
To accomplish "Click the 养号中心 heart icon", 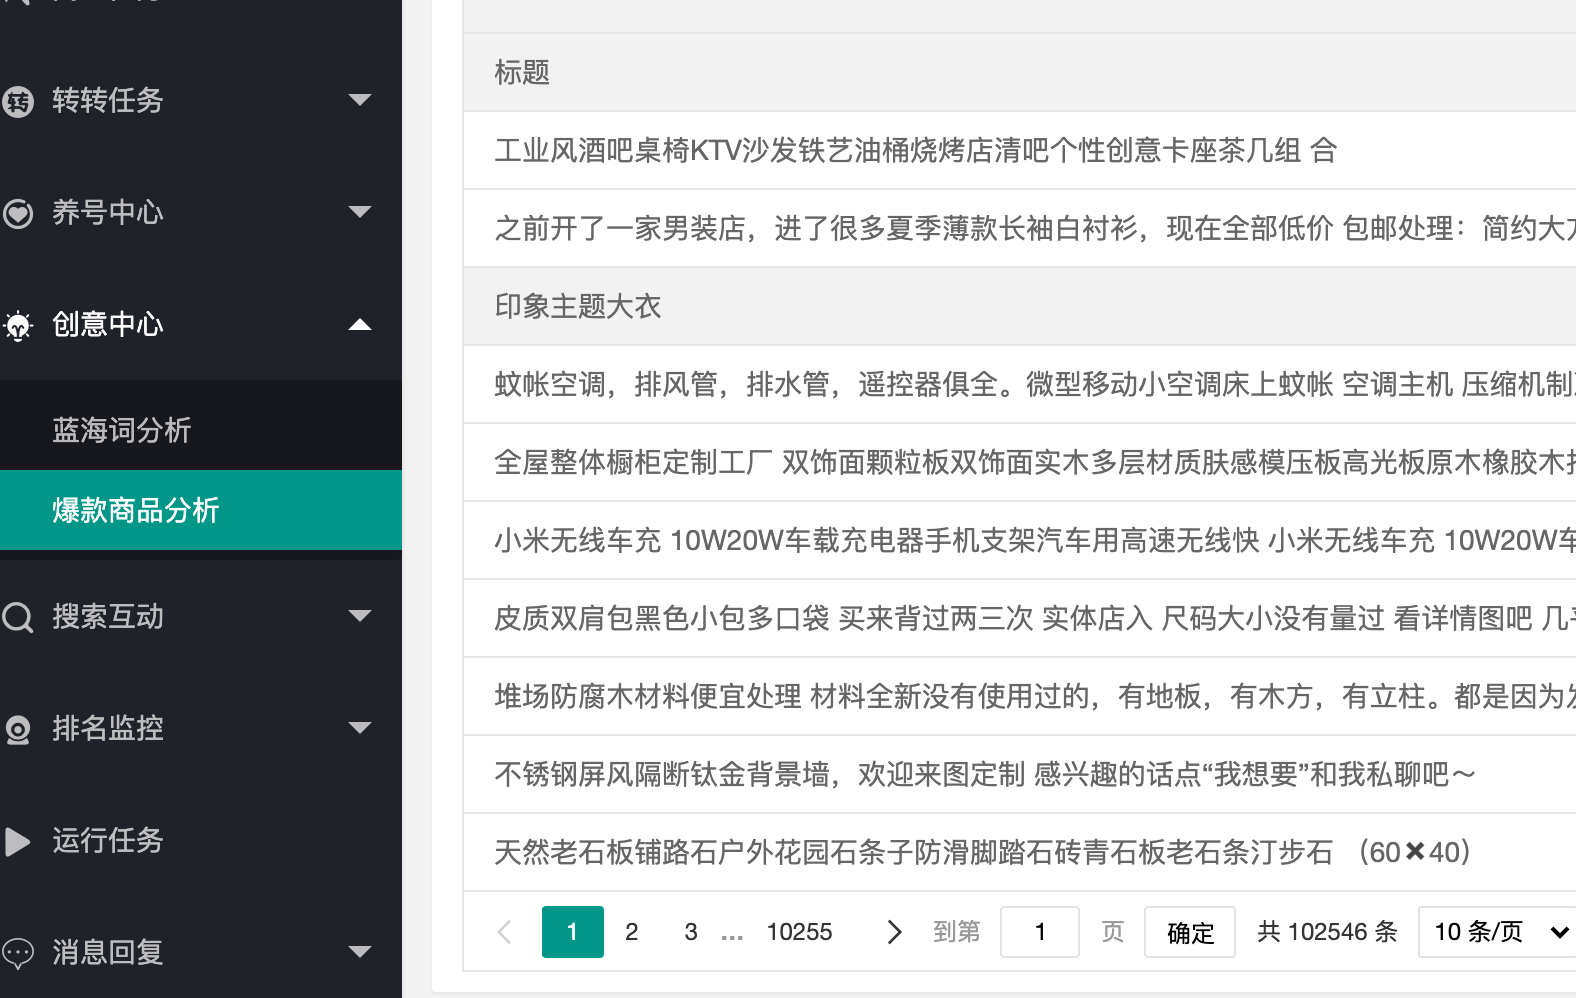I will (x=18, y=213).
